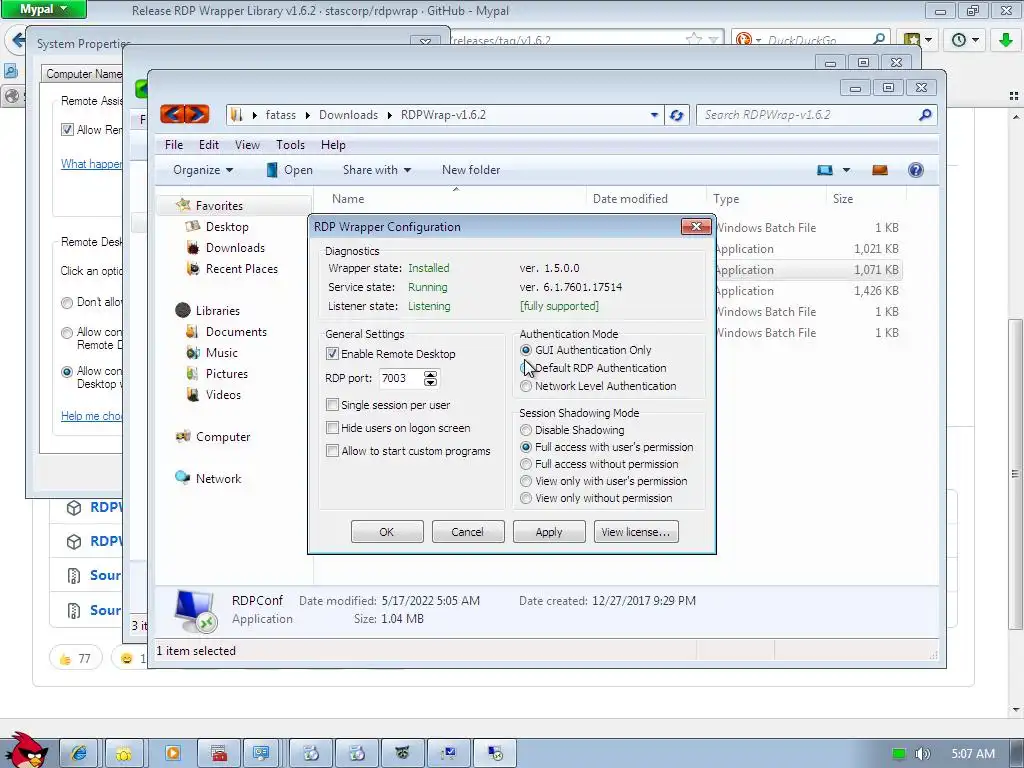1024x768 pixels.
Task: Open the File menu in Explorer
Action: 174,144
